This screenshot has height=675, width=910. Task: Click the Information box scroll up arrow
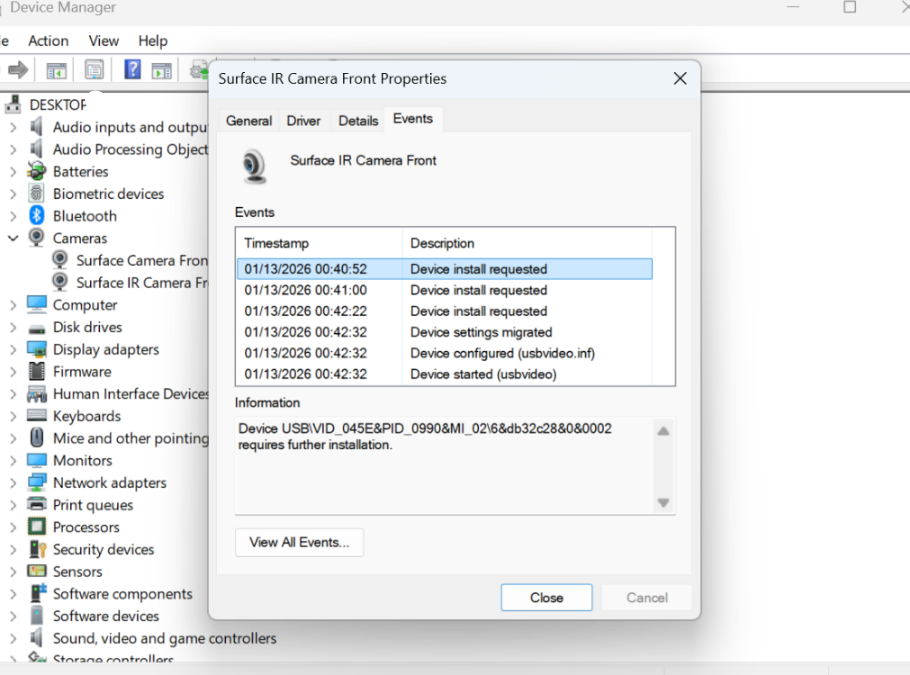[x=663, y=431]
